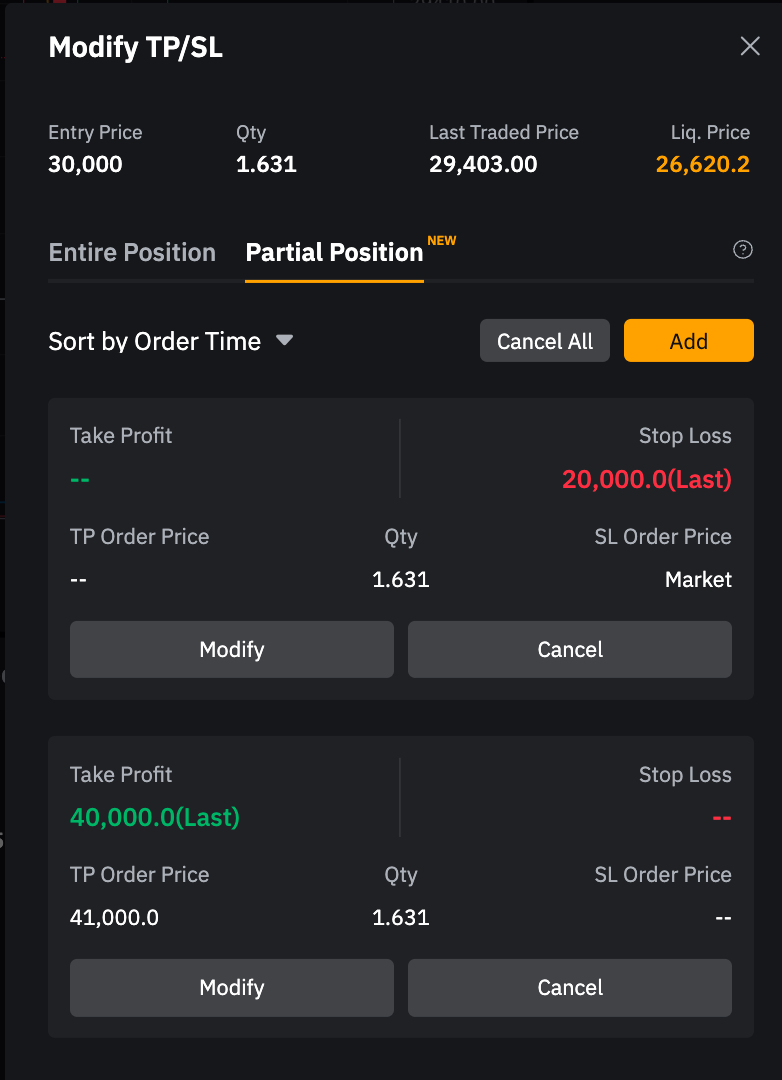Click the orange 26,620.2 liquidation price
The width and height of the screenshot is (782, 1080).
[x=702, y=164]
